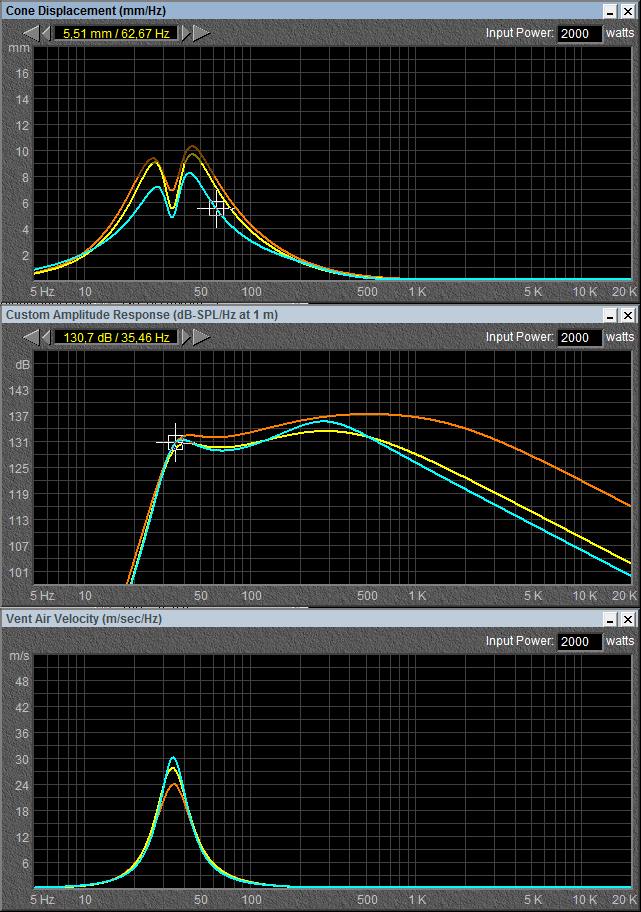The height and width of the screenshot is (912, 641).
Task: Click Input Power field in Custom Amplitude Response window
Action: (x=579, y=337)
